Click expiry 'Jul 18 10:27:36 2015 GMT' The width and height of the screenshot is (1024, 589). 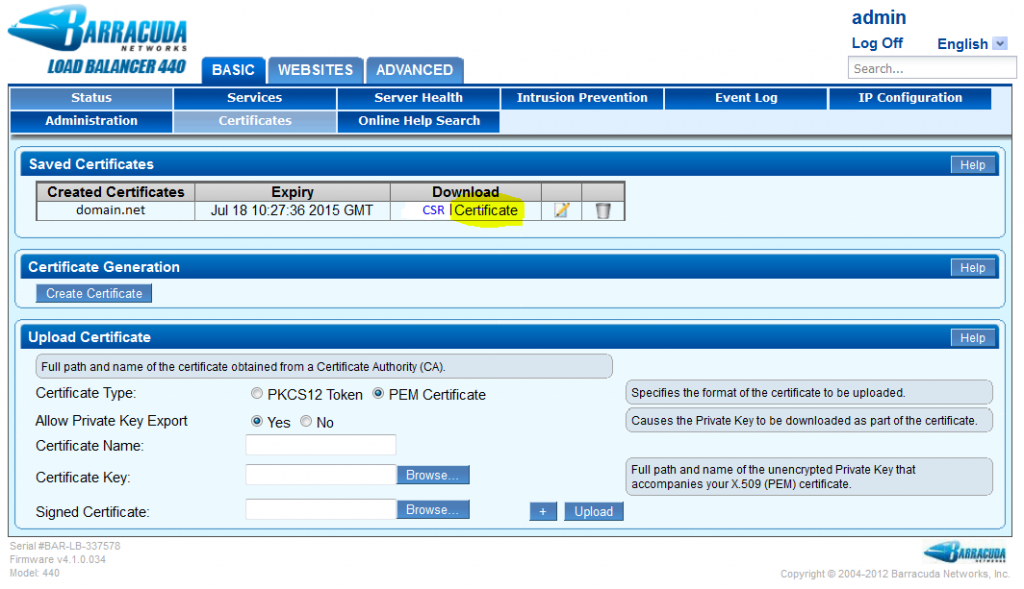(292, 210)
